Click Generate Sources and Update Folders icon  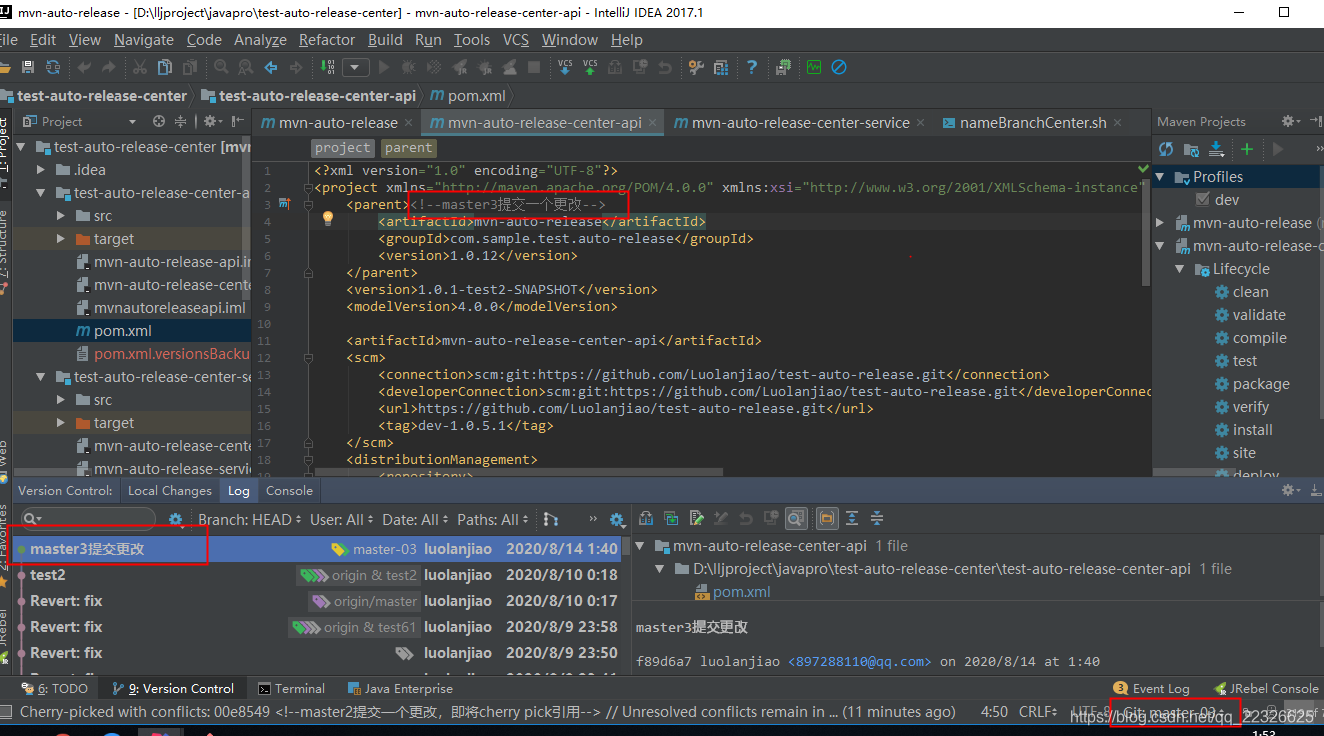(x=1191, y=149)
